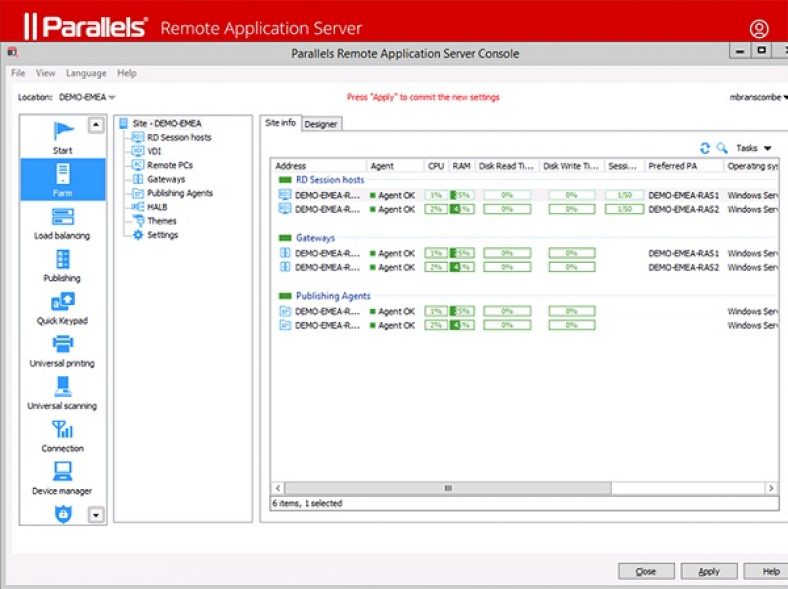The height and width of the screenshot is (589, 788).
Task: Open the Language menu
Action: pos(86,73)
